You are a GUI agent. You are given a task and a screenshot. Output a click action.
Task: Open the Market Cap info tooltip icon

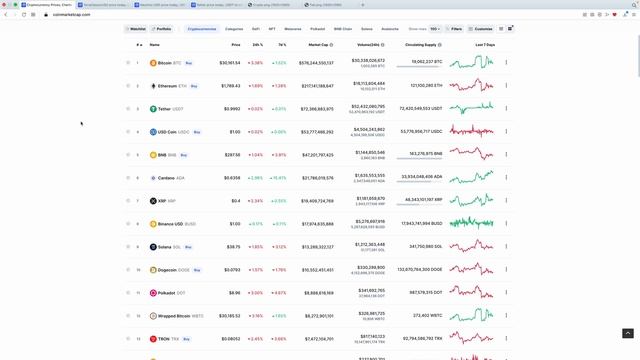[x=331, y=45]
